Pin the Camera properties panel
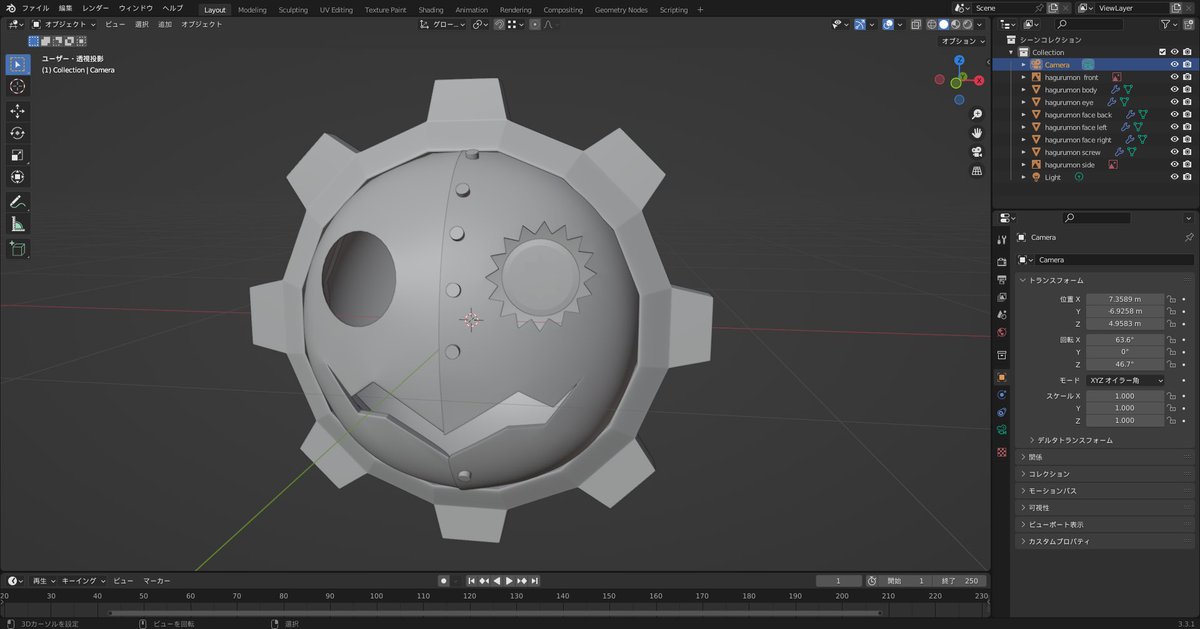 tap(1188, 238)
